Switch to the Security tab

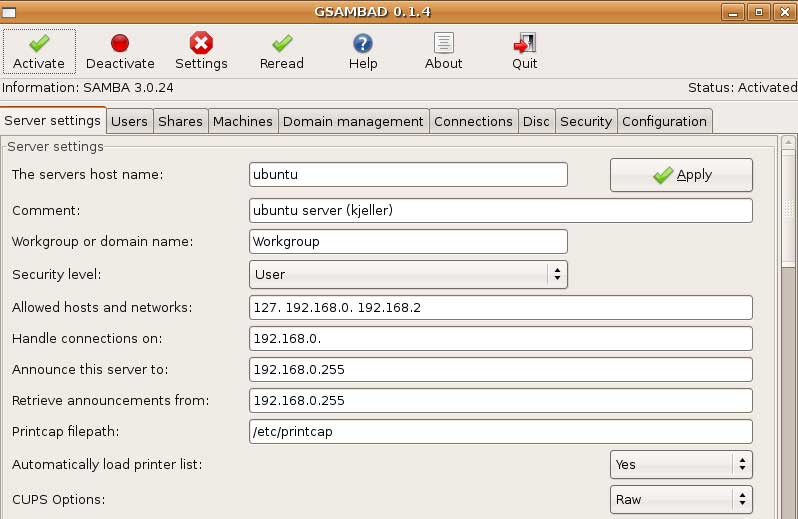tap(586, 122)
